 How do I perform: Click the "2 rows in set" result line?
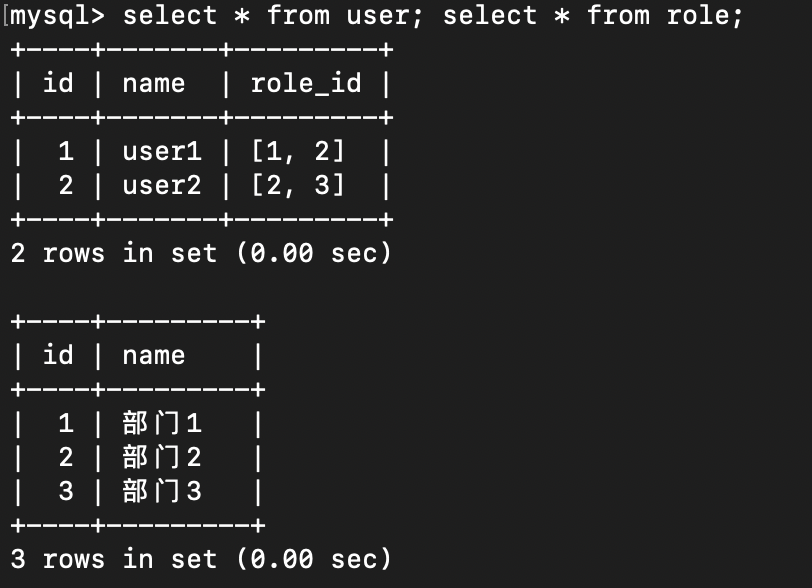[201, 254]
